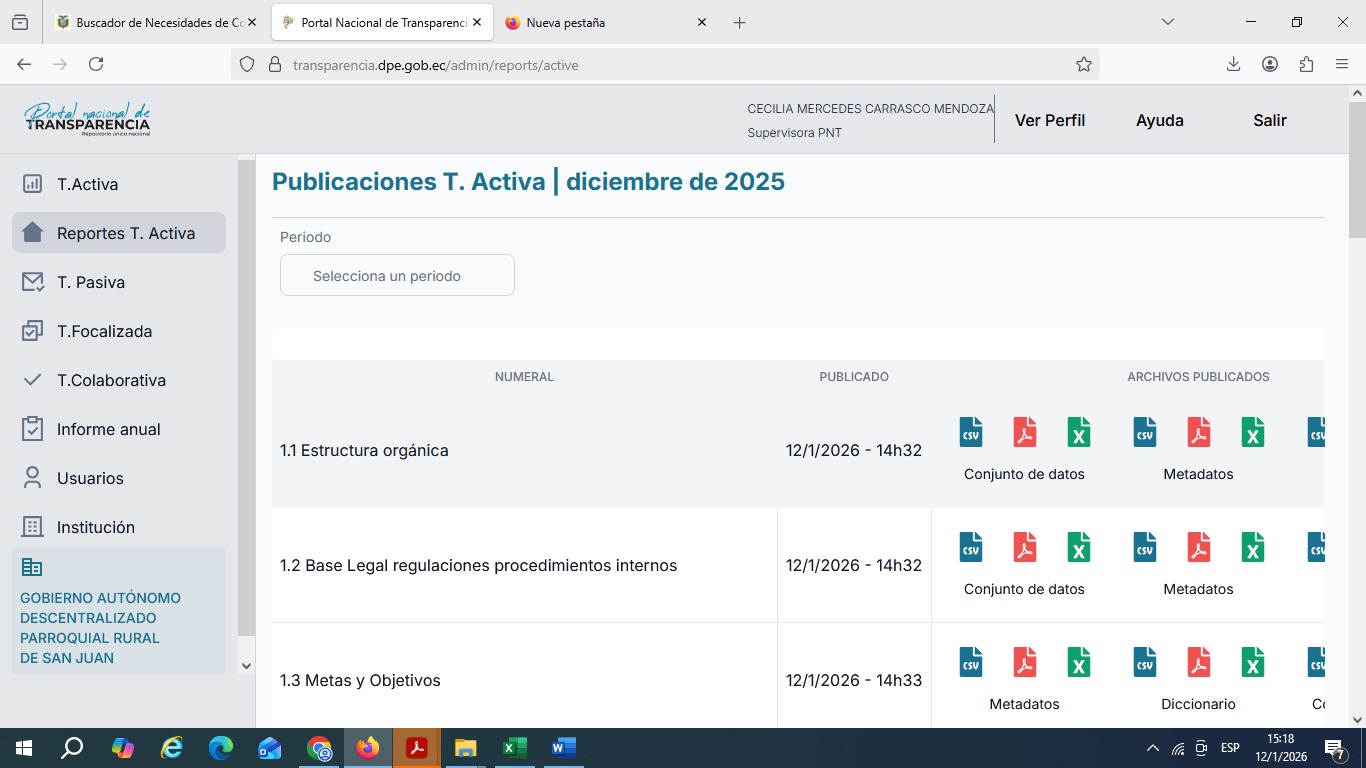Download Excel of Metas y Objetivos Metadatos

1078,662
